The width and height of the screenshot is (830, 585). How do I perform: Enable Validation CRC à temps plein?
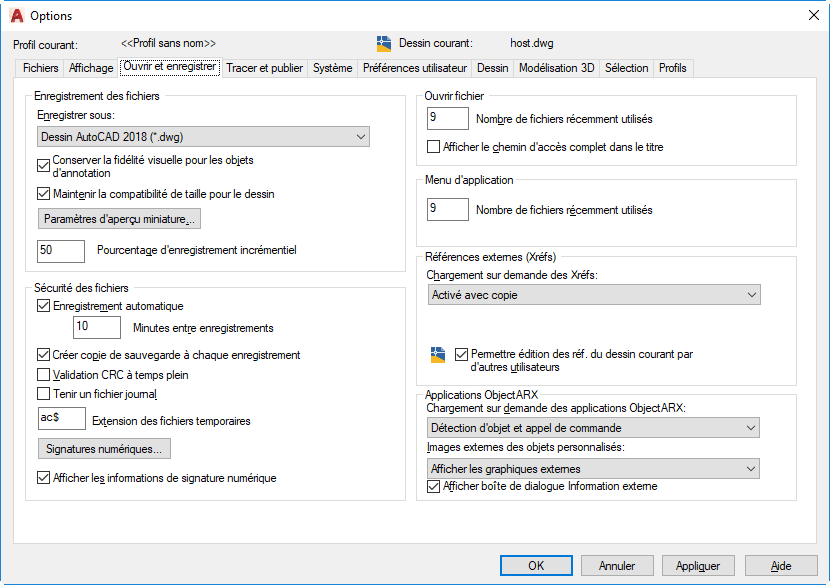[43, 375]
